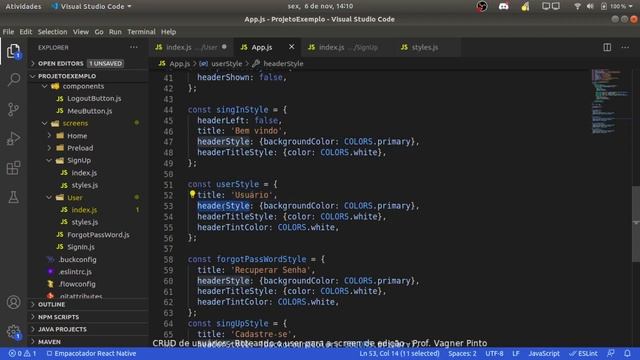Open the Wi-Fi network indicator

click(577, 7)
